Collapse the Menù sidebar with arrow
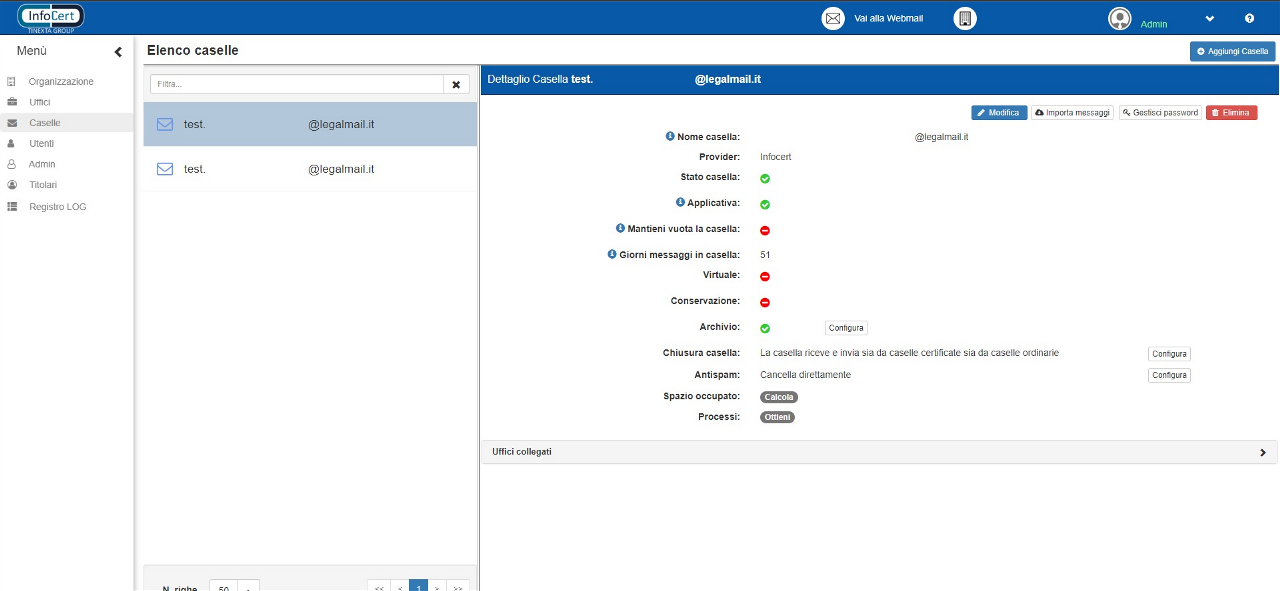Image resolution: width=1280 pixels, height=591 pixels. click(x=118, y=52)
